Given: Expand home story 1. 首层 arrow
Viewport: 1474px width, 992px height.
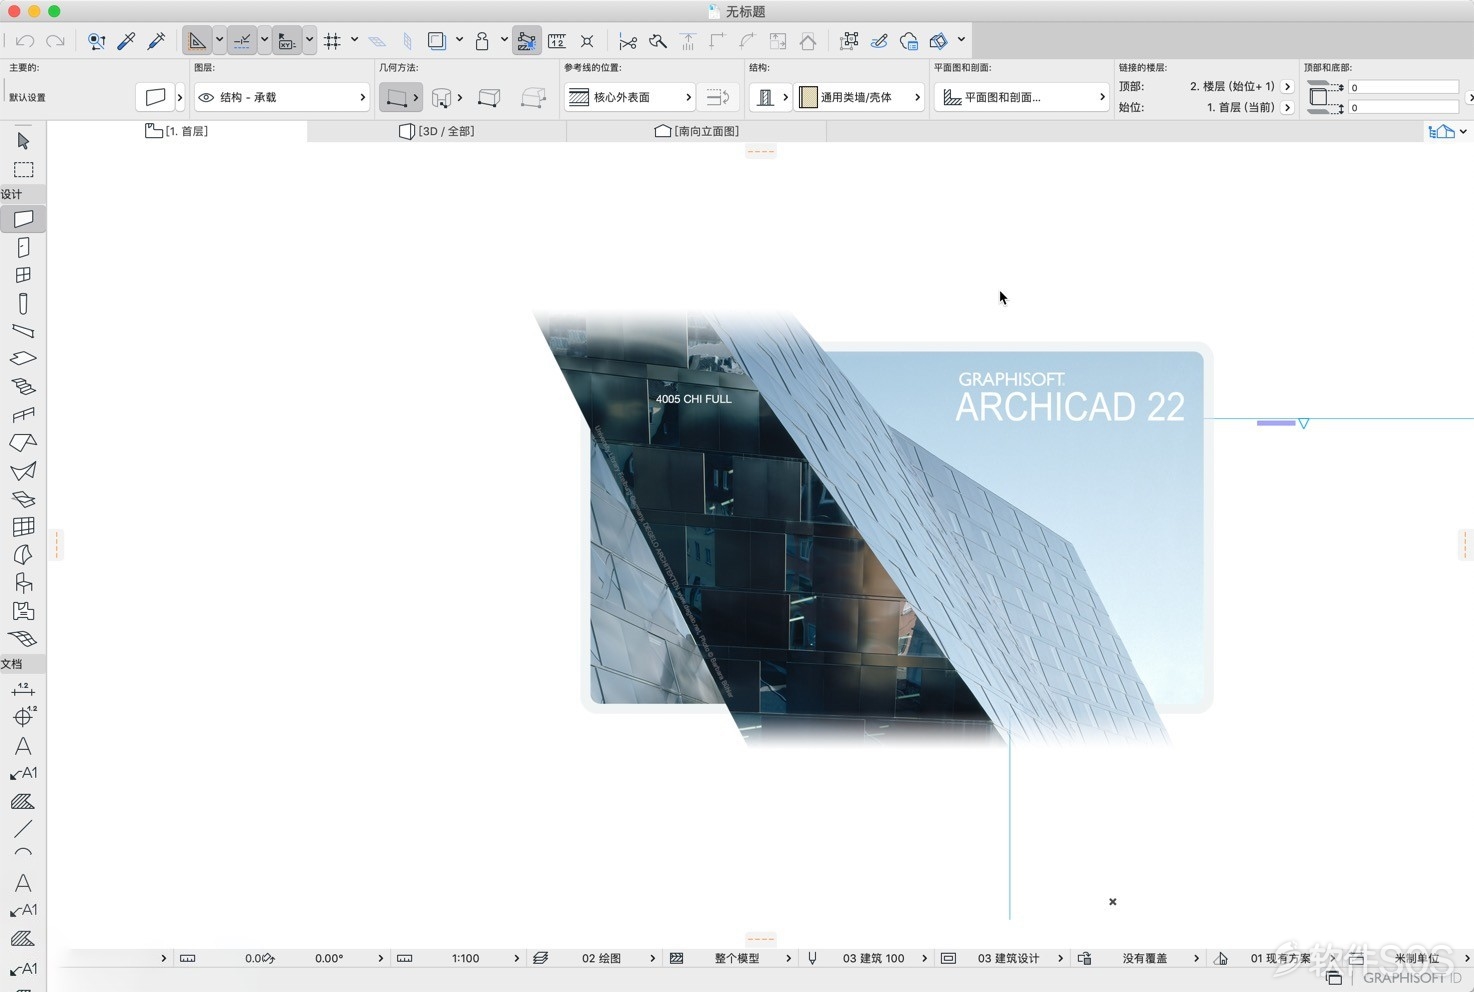Looking at the screenshot, I should [x=1287, y=107].
